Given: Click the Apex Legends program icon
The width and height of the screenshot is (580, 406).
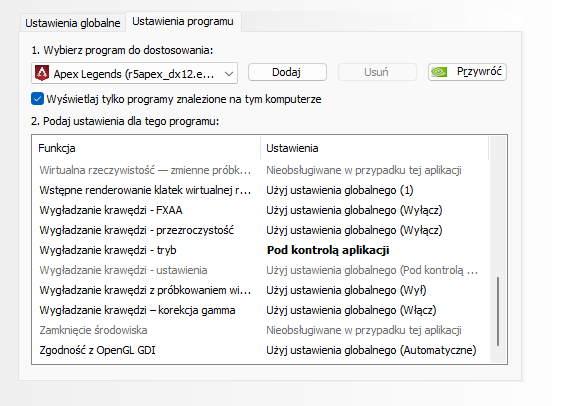Looking at the screenshot, I should [x=42, y=73].
